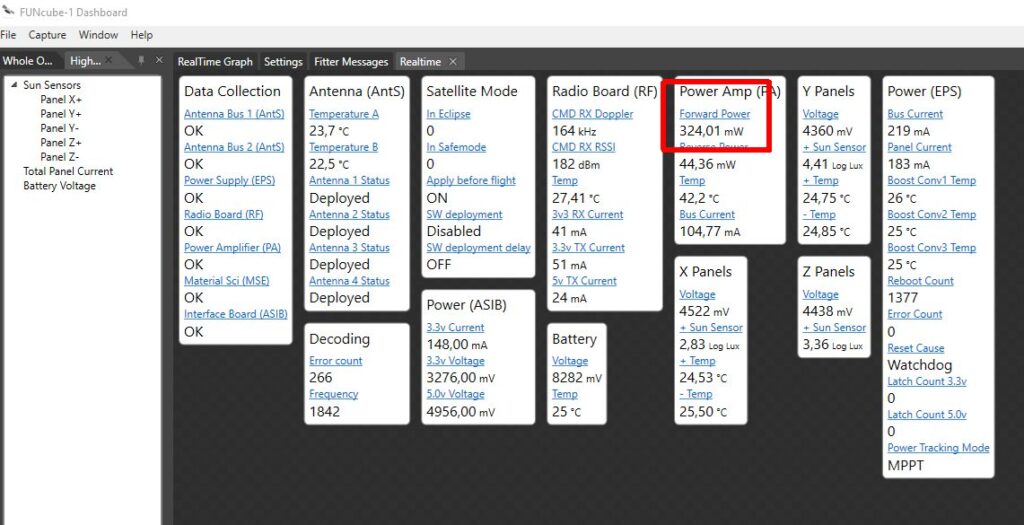Viewport: 1024px width, 525px height.
Task: Select Battery Voltage tree item
Action: 59,186
